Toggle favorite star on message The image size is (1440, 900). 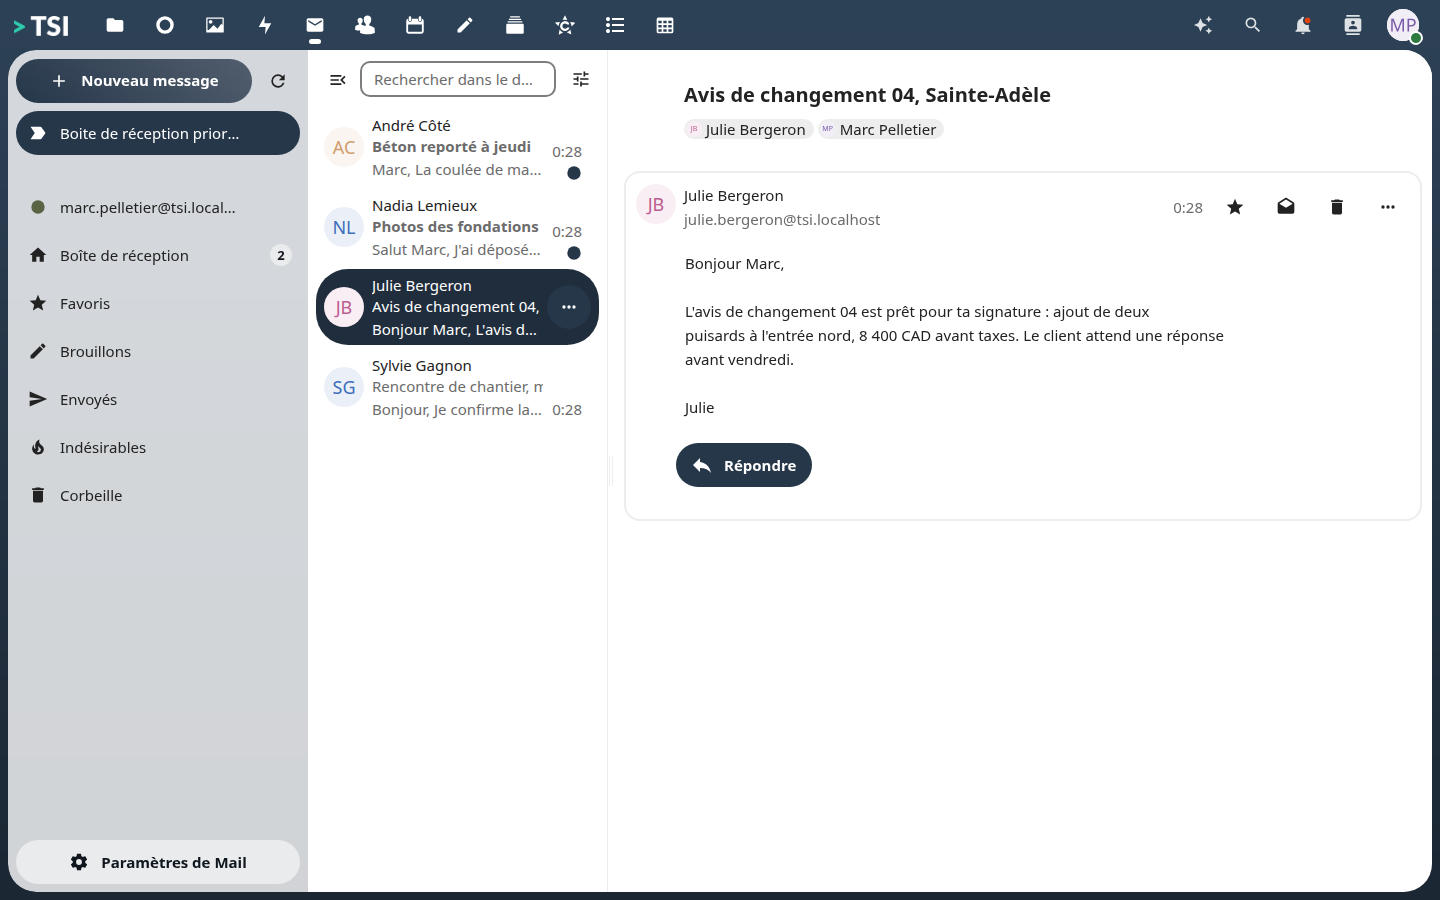1235,207
